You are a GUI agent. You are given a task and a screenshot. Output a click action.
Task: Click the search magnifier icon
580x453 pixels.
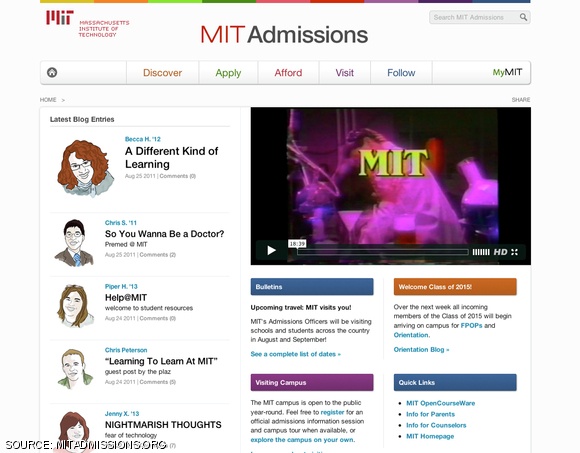pos(523,17)
